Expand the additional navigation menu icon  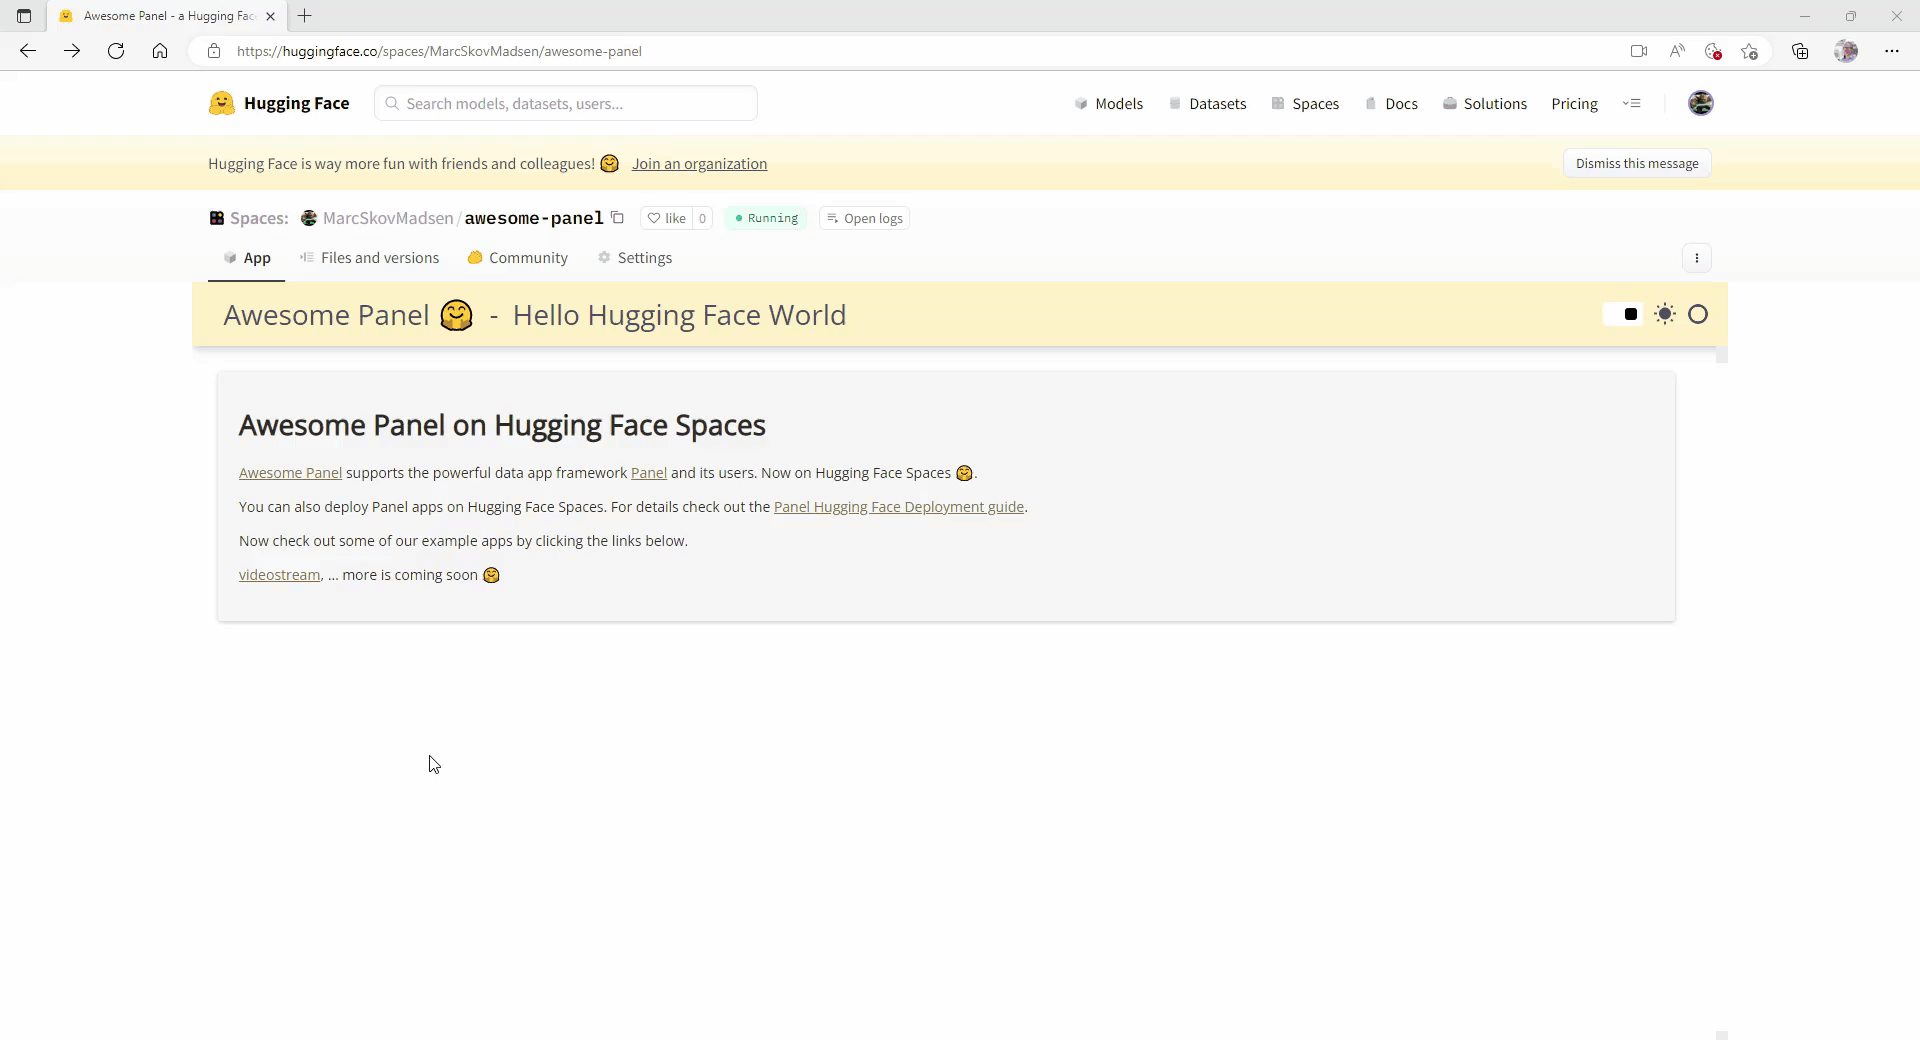tap(1631, 103)
